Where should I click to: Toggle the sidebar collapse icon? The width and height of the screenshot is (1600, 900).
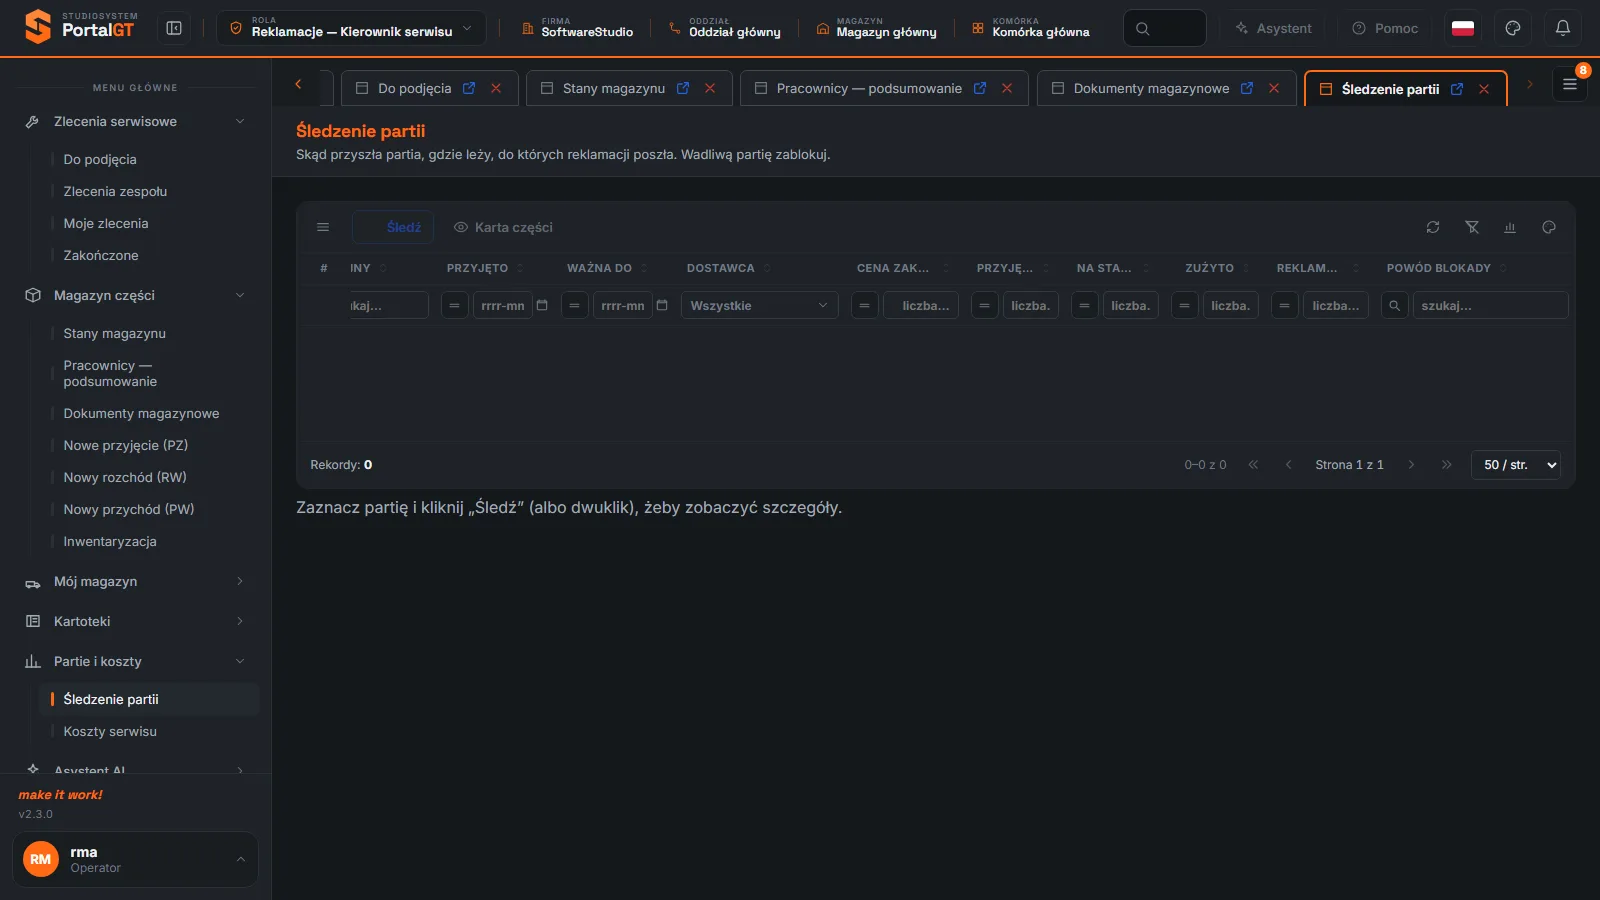click(x=174, y=28)
